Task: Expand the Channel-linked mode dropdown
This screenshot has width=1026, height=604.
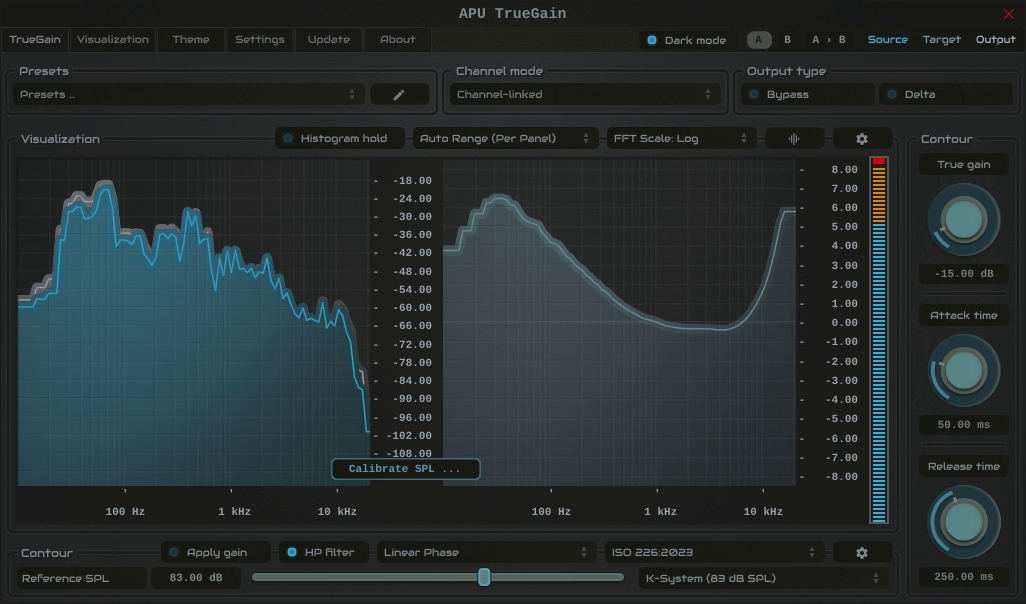Action: 584,95
